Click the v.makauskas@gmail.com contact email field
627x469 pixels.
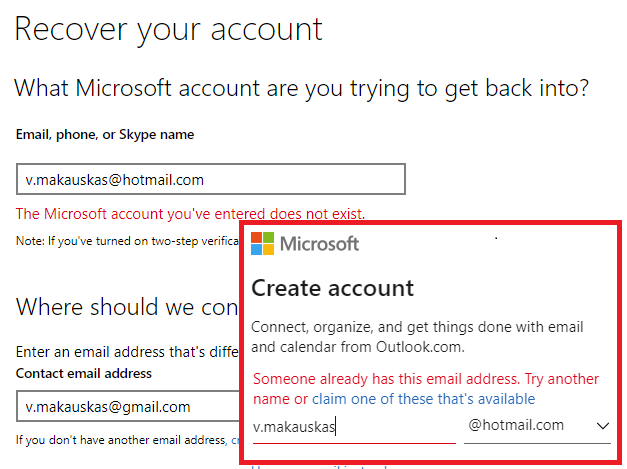click(125, 407)
